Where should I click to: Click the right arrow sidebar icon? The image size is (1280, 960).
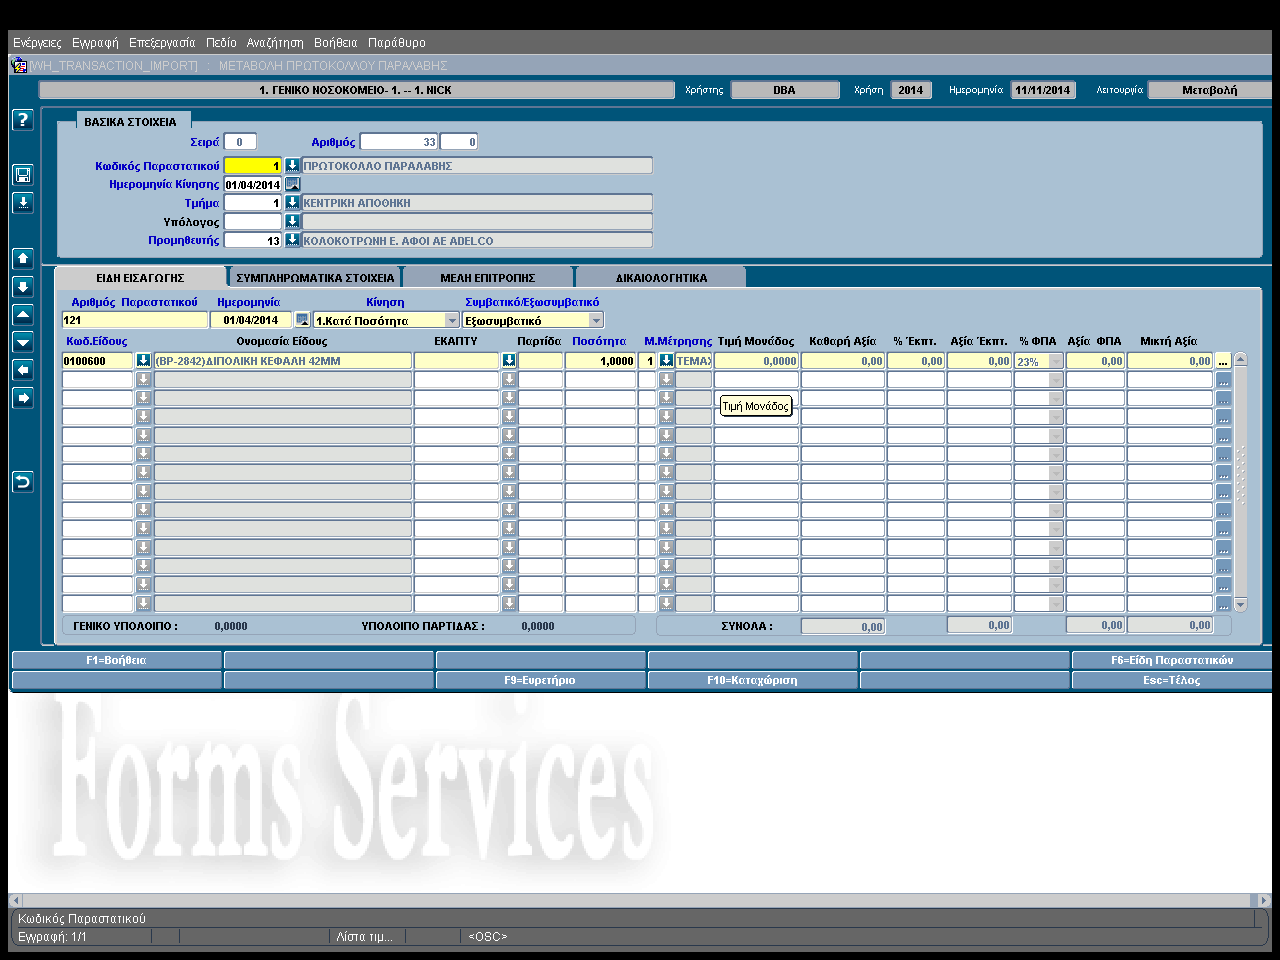pyautogui.click(x=22, y=398)
